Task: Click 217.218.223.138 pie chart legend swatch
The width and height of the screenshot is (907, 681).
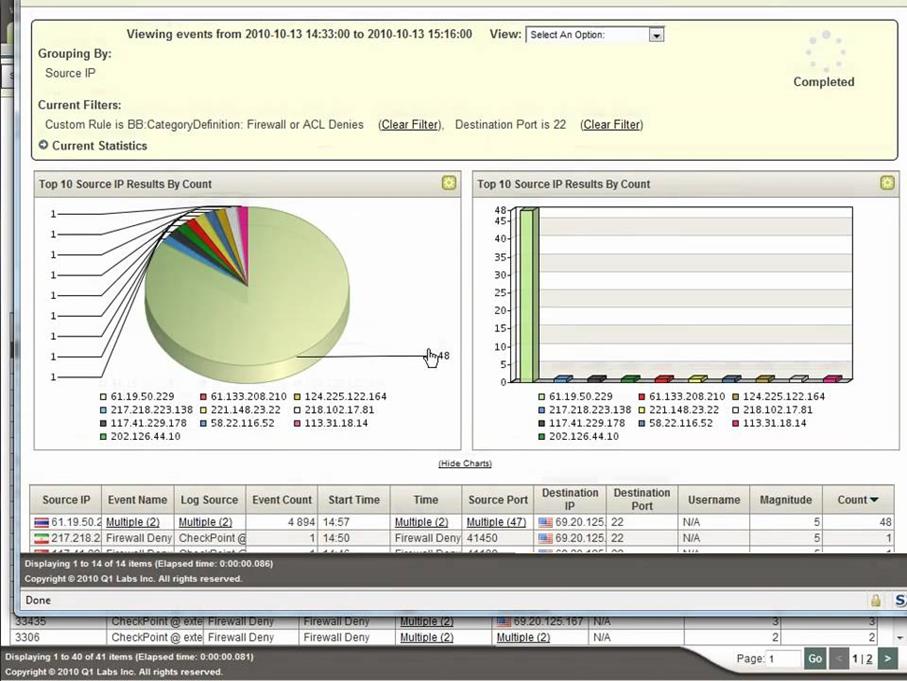Action: click(x=103, y=410)
